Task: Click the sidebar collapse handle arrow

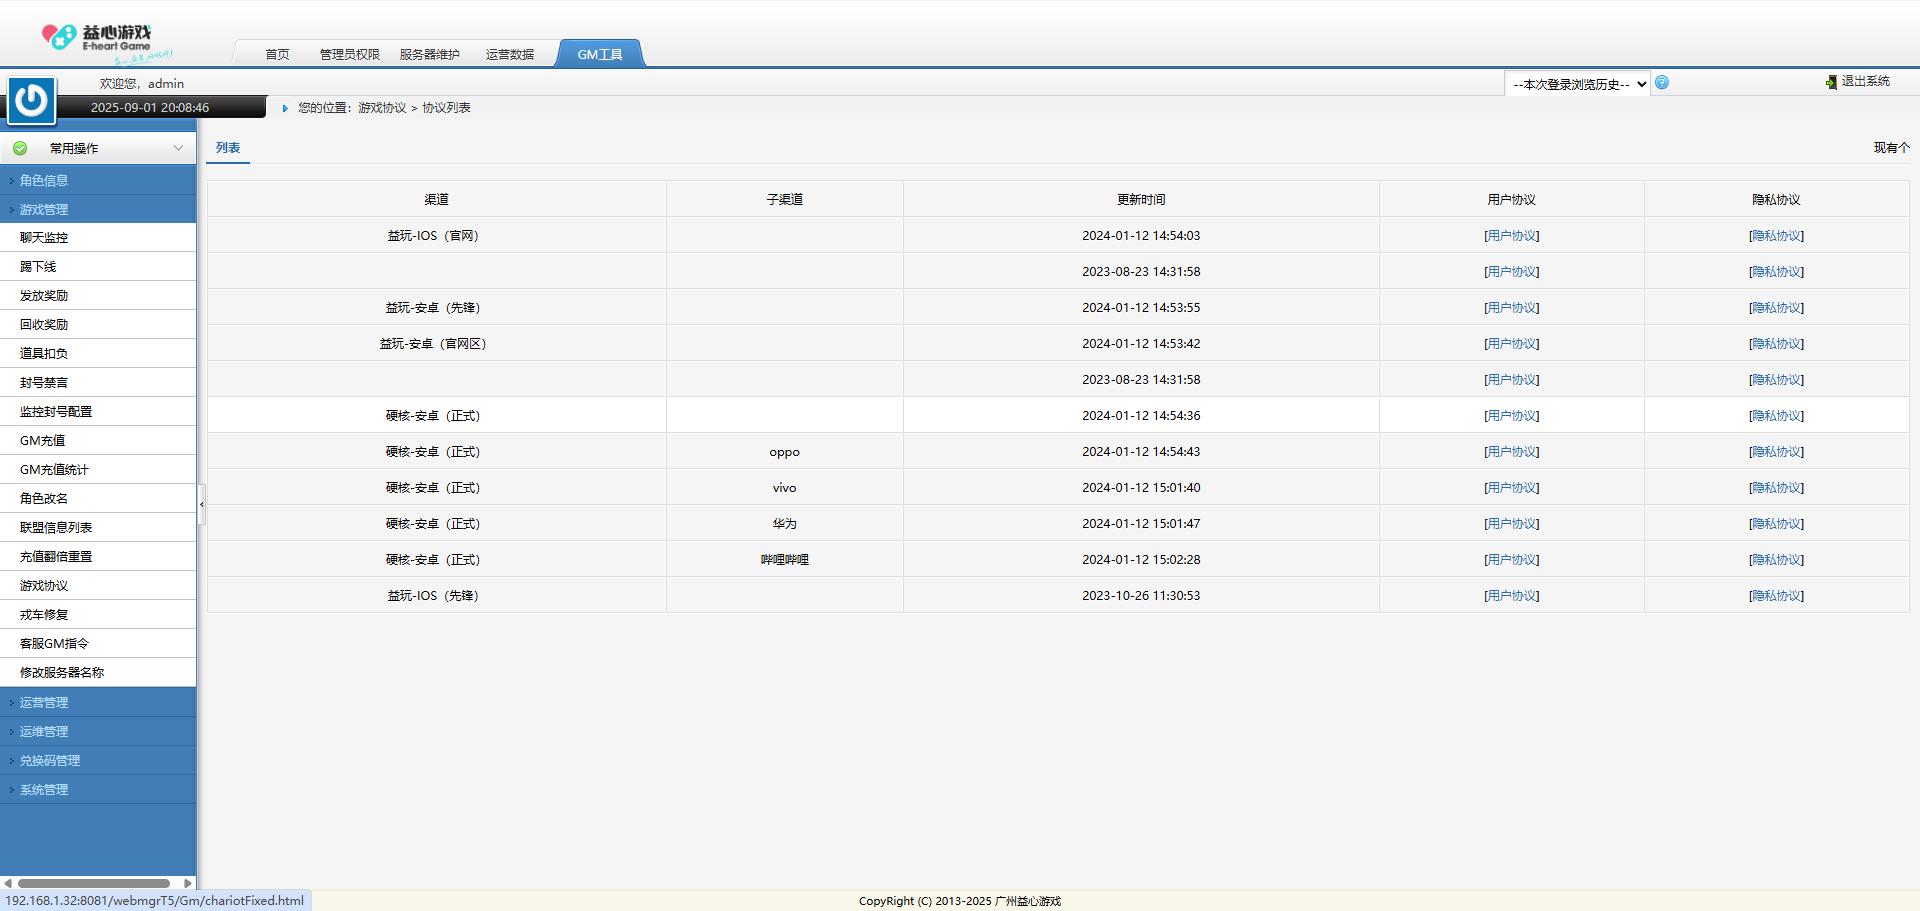Action: point(202,504)
